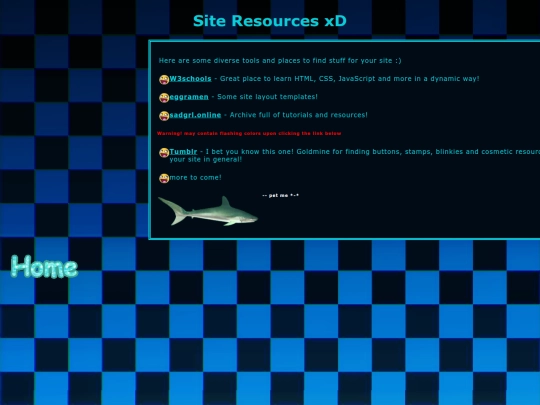
Task: Click 'I bet you know this one!' text
Action: pyautogui.click(x=249, y=152)
